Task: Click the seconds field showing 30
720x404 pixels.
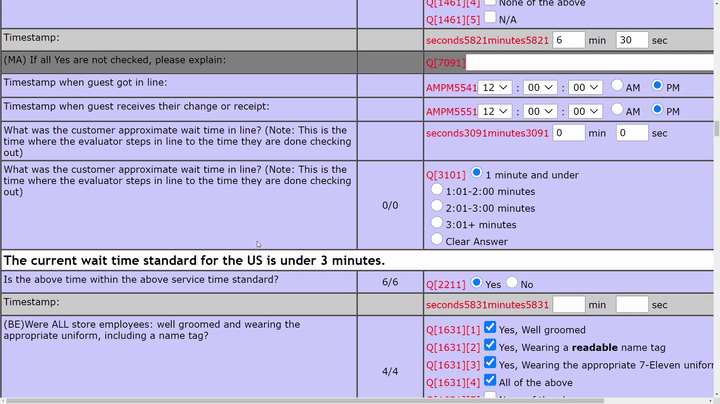Action: pos(632,40)
